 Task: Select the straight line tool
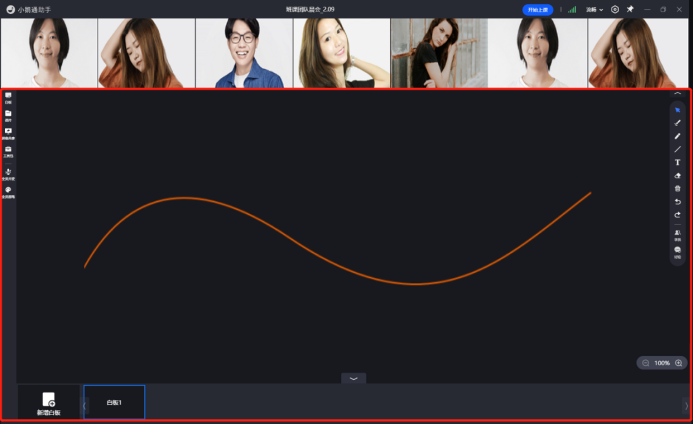tap(678, 149)
